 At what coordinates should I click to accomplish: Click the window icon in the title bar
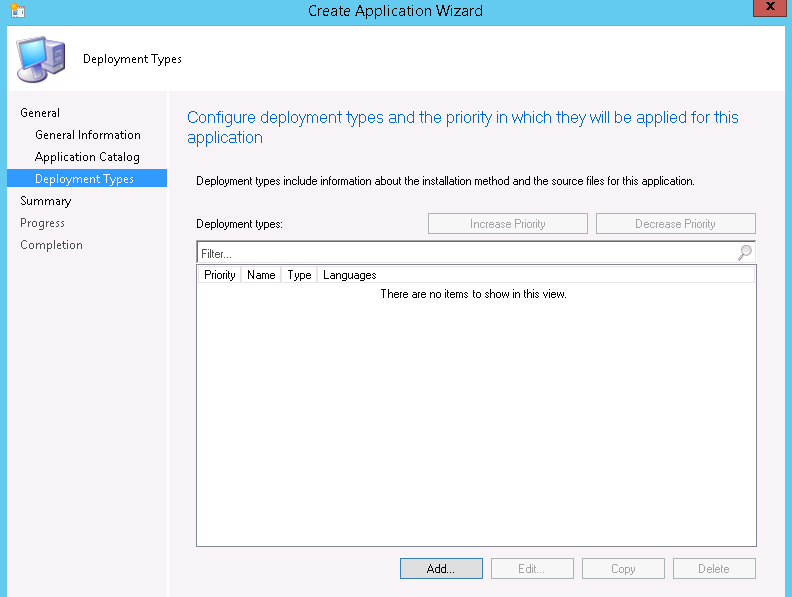point(17,11)
